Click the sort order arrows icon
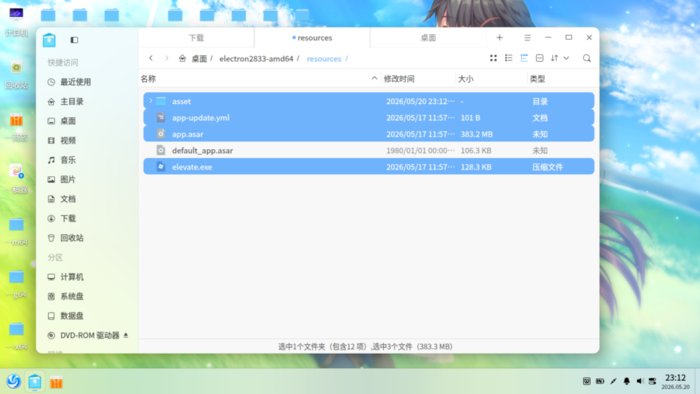The width and height of the screenshot is (700, 394). (x=554, y=58)
